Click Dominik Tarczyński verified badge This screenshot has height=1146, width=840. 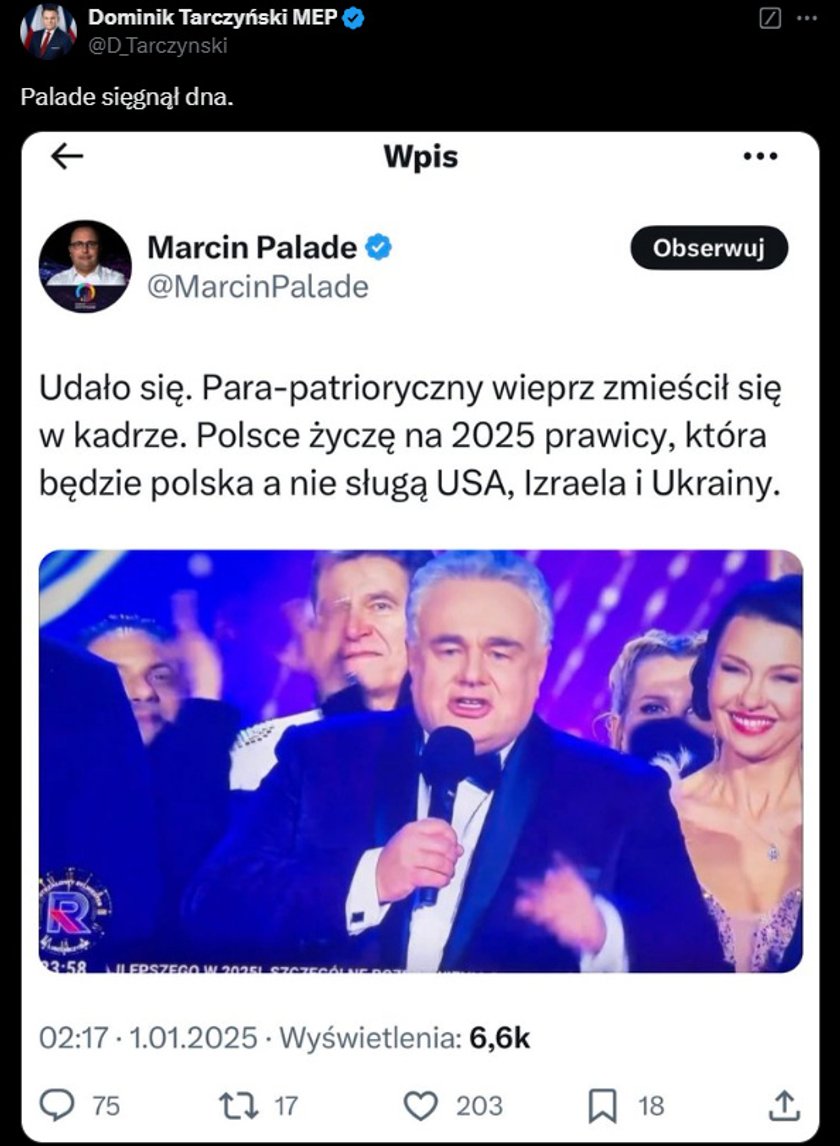pyautogui.click(x=353, y=18)
